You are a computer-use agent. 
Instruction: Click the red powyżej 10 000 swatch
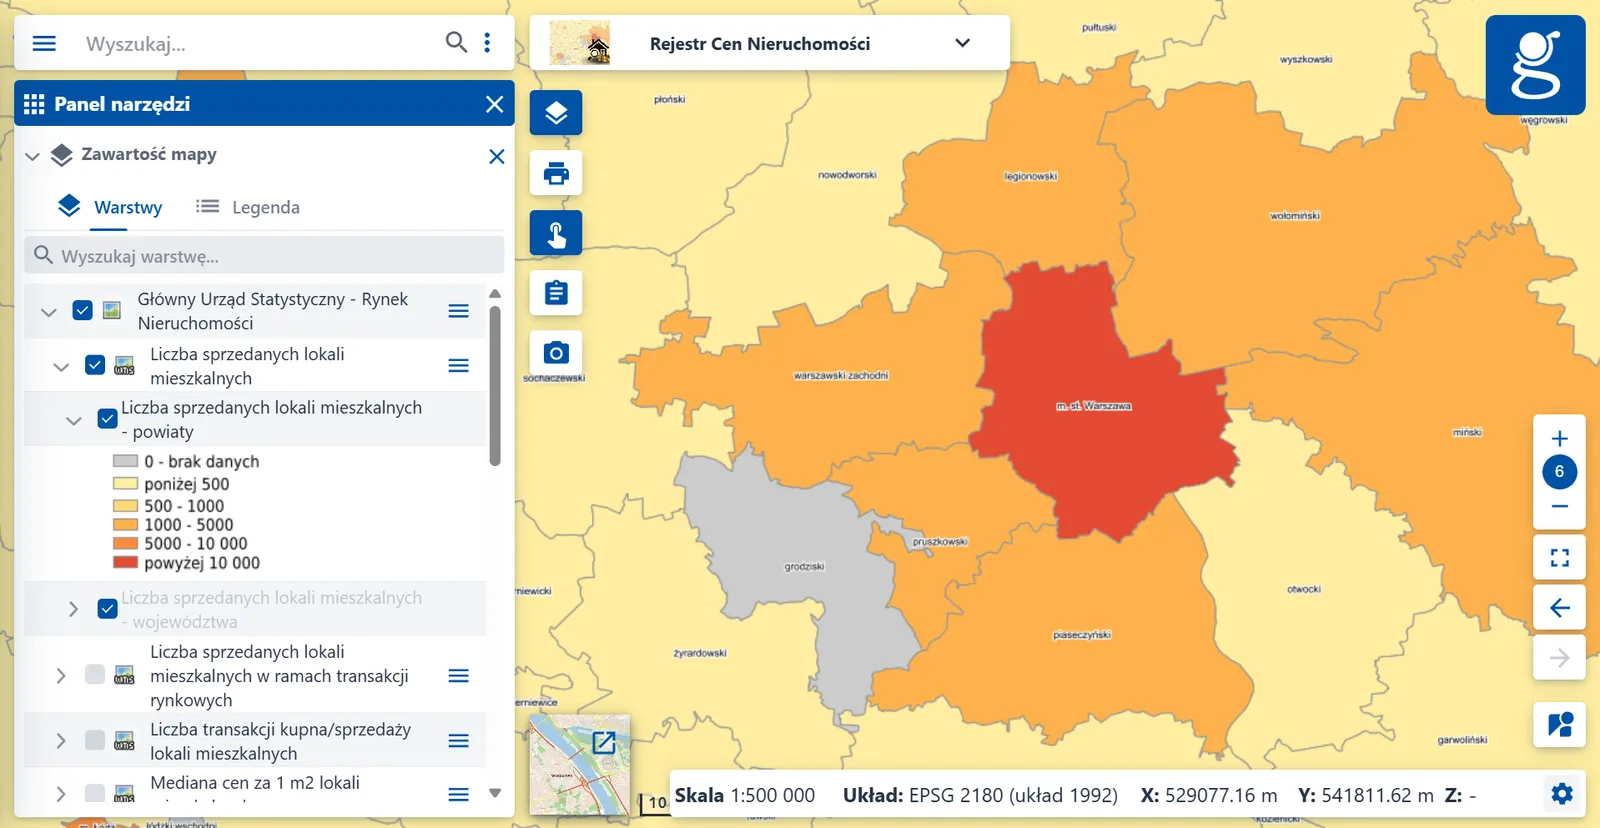click(125, 562)
